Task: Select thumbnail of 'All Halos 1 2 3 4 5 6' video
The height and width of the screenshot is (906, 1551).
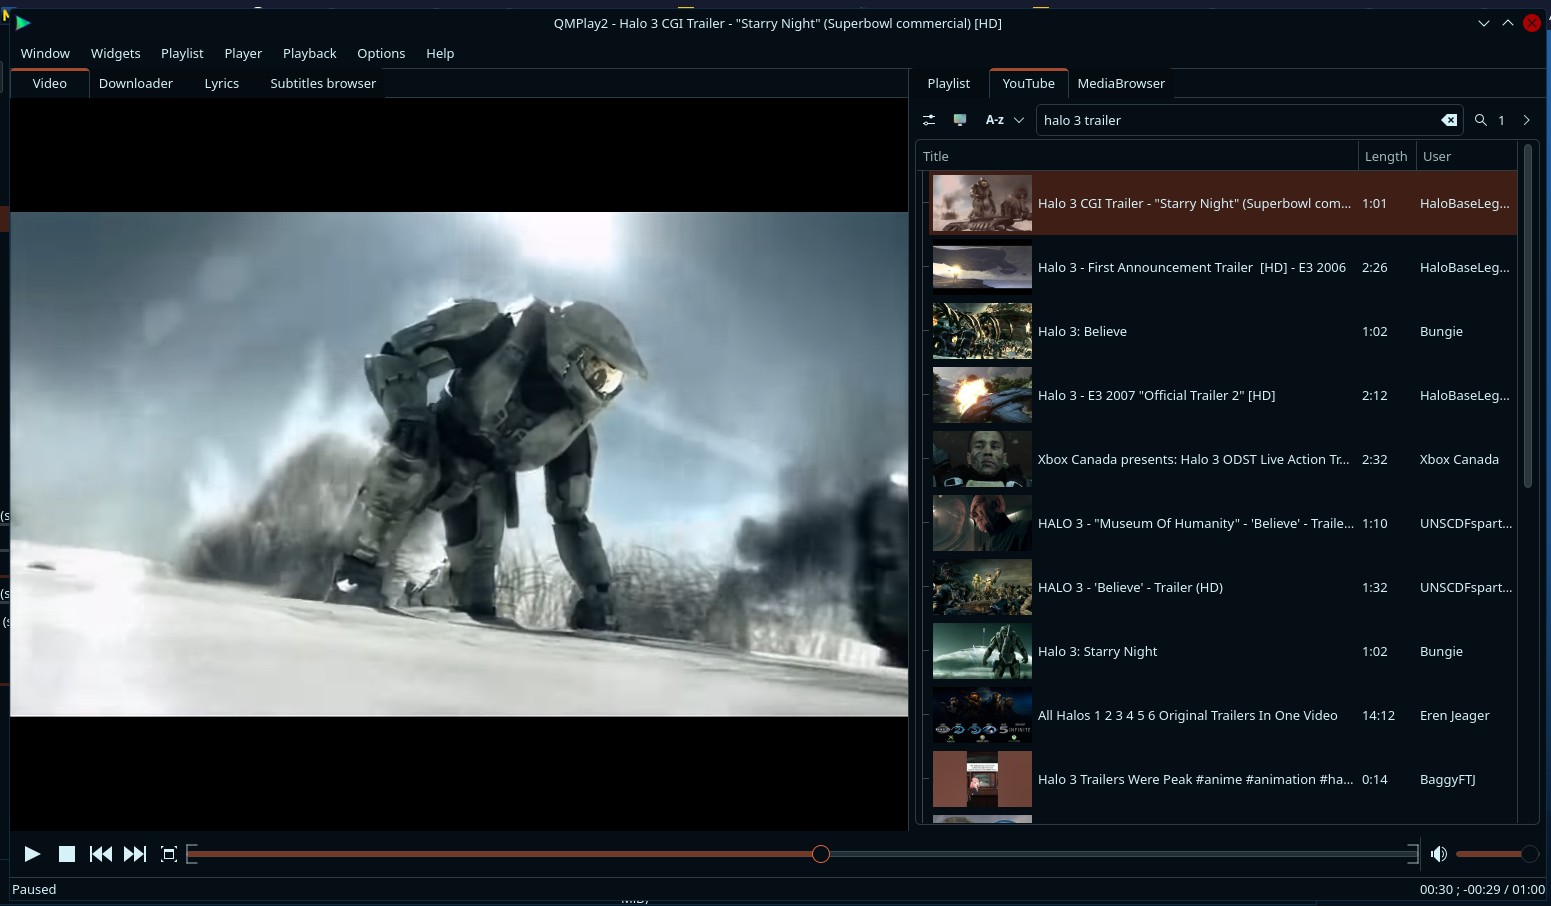Action: click(x=982, y=715)
